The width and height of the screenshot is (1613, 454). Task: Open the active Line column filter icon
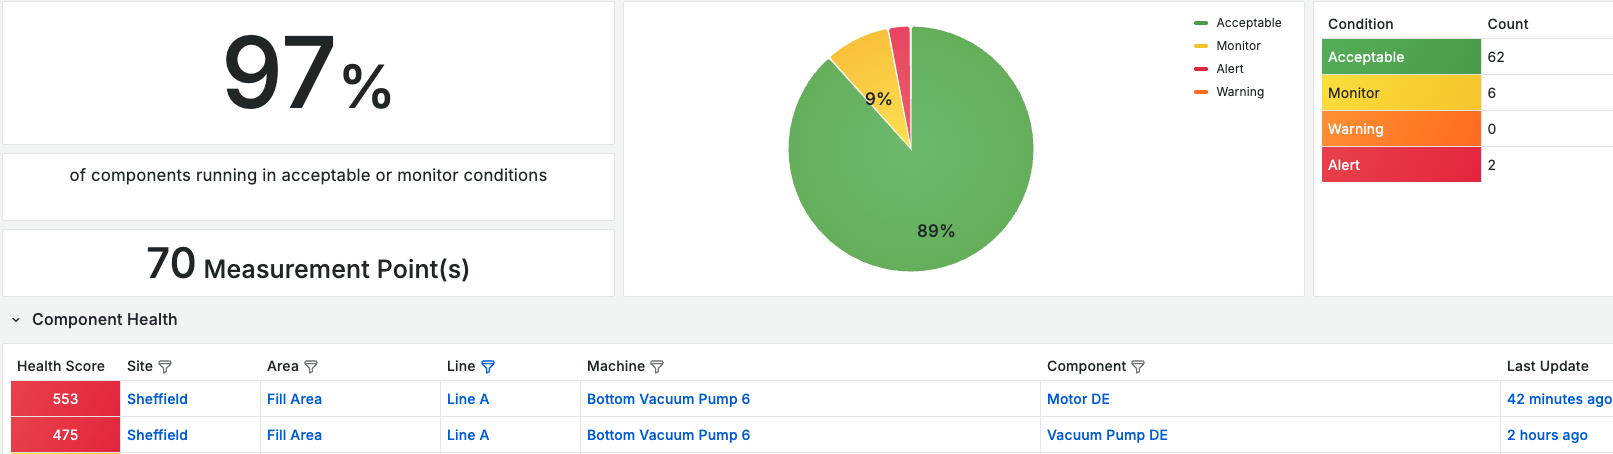click(x=488, y=367)
